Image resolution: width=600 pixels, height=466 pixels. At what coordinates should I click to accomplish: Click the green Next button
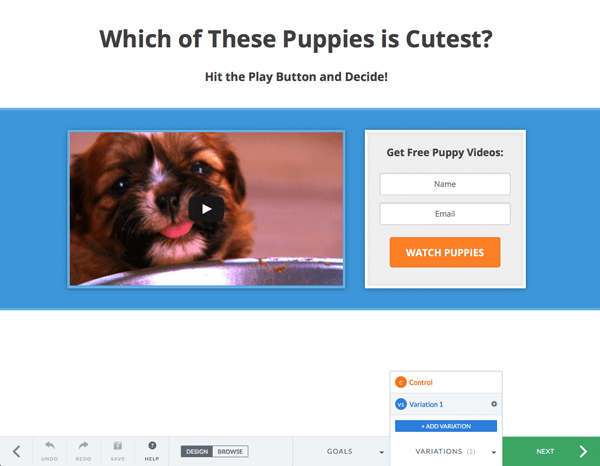coord(551,451)
